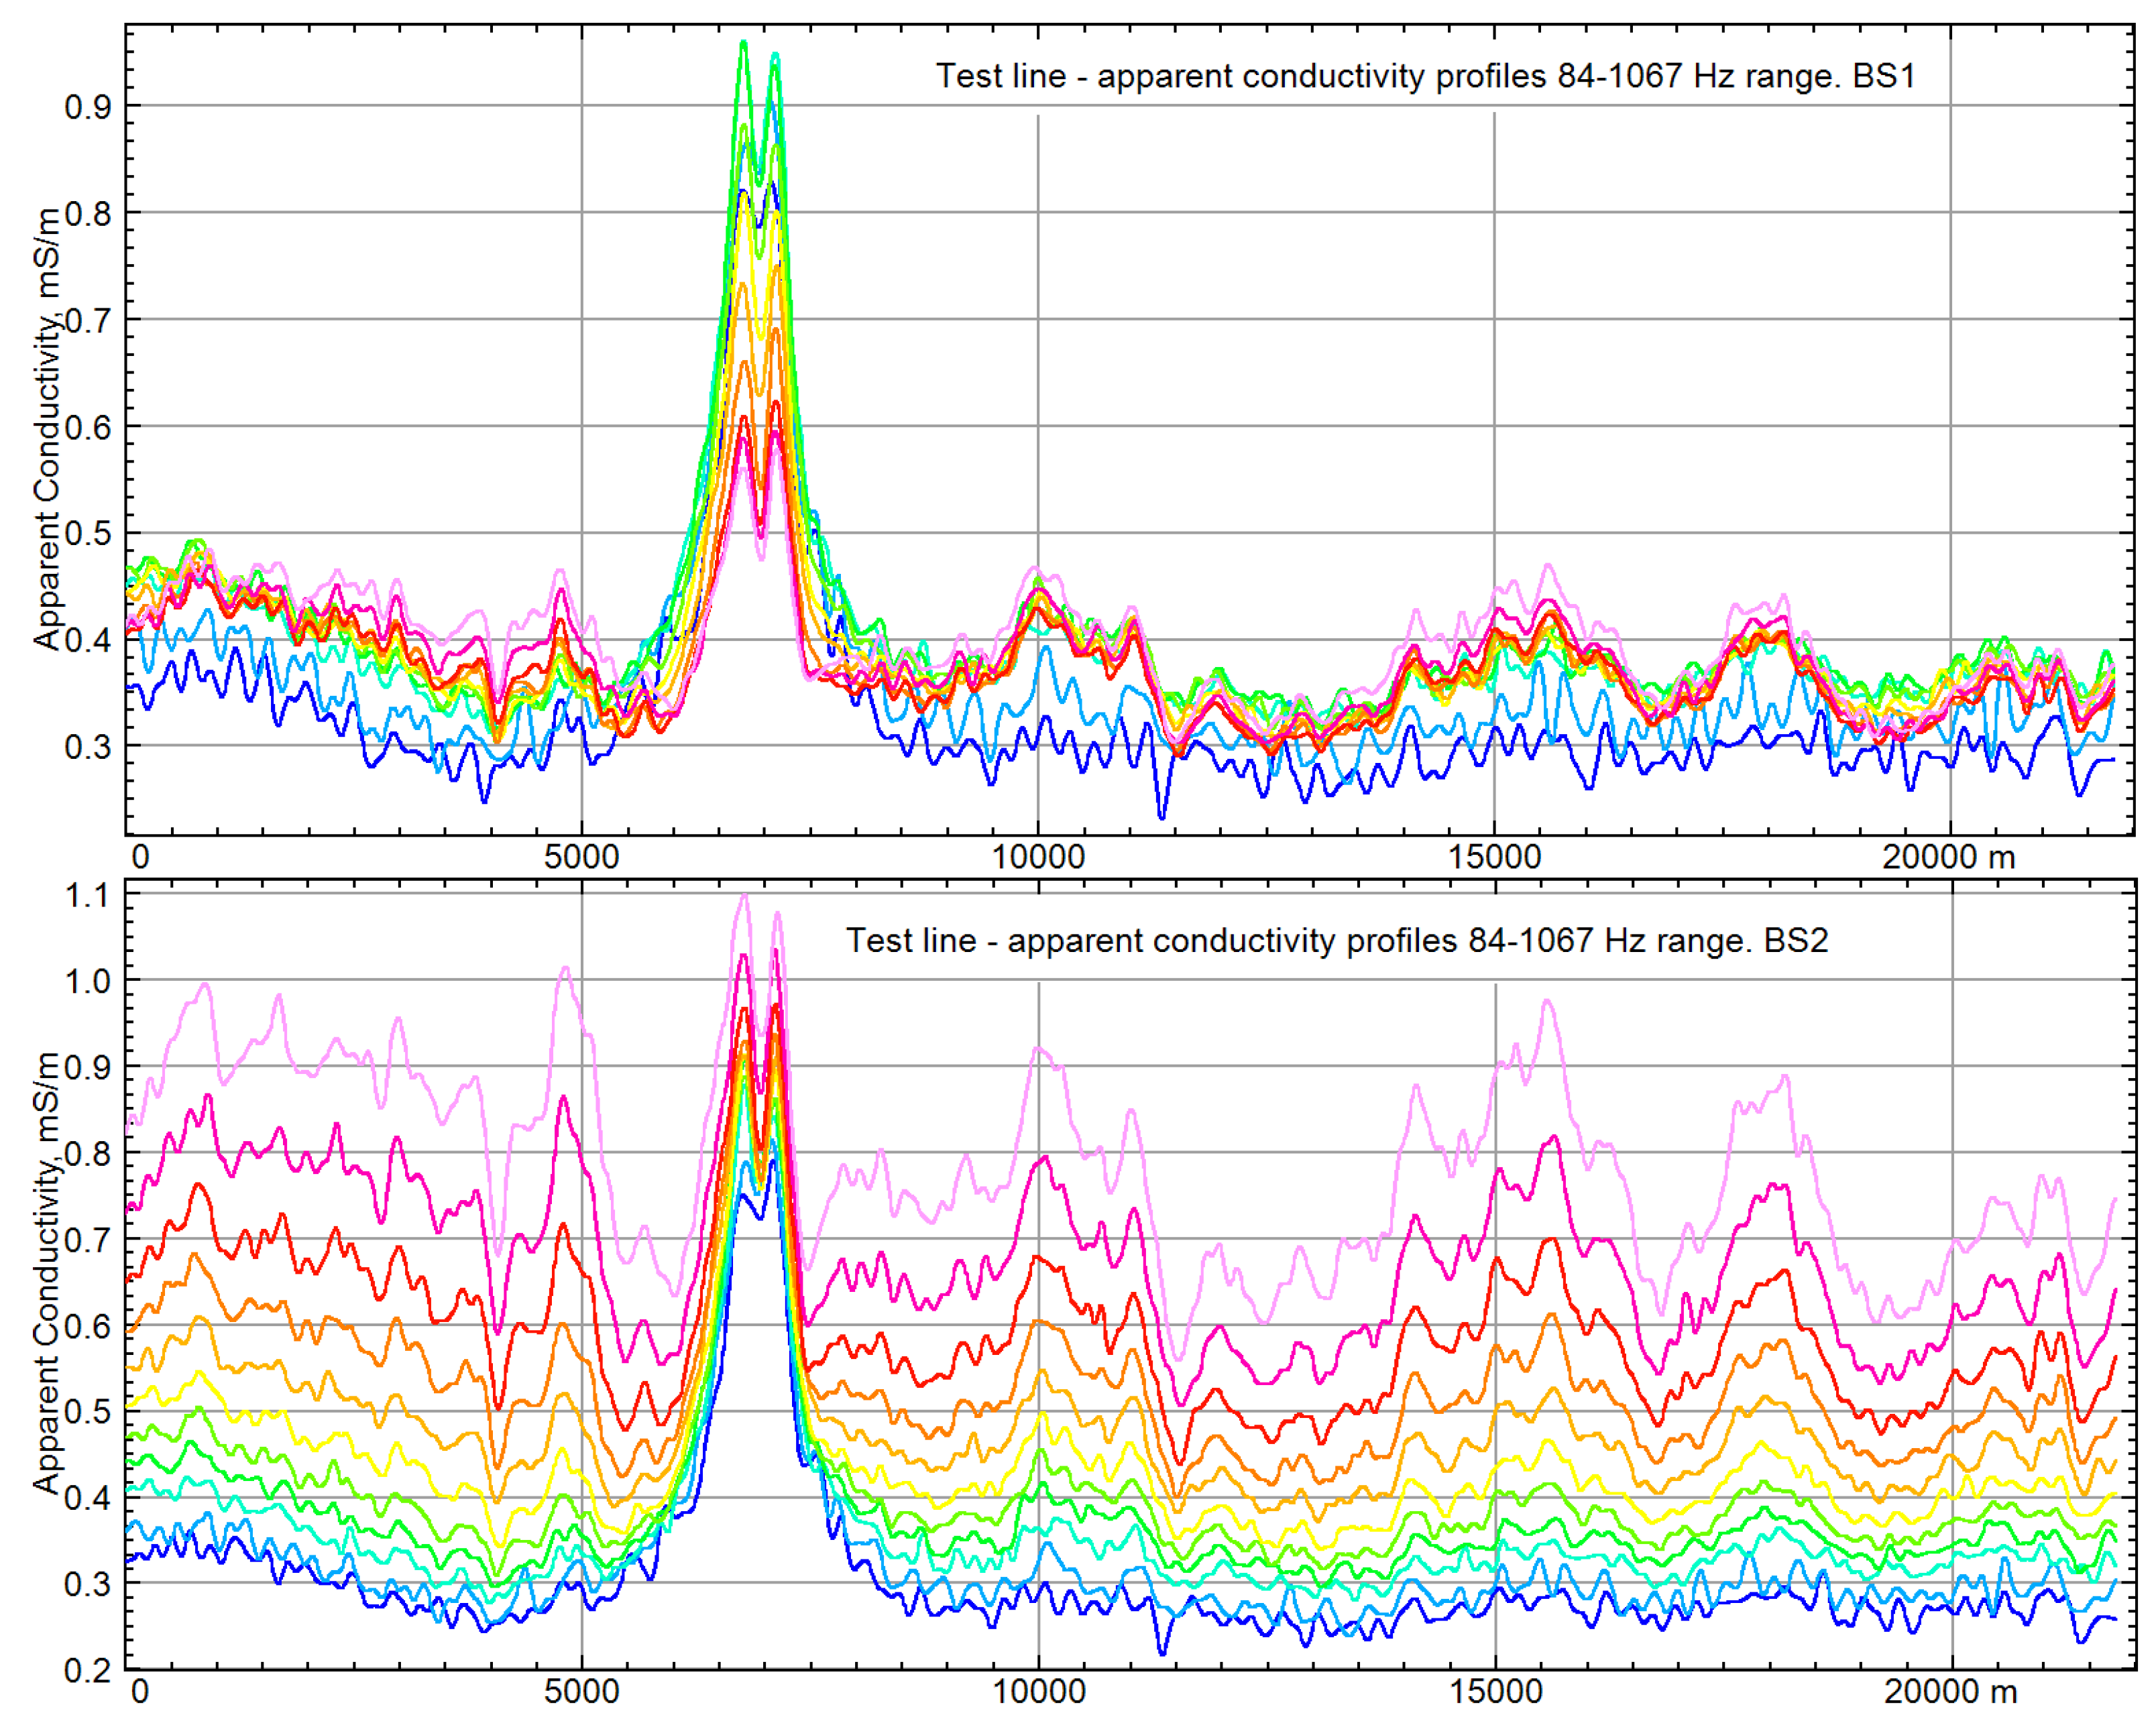Select the BS1 chart title text
The height and width of the screenshot is (1723, 2156).
1425,77
